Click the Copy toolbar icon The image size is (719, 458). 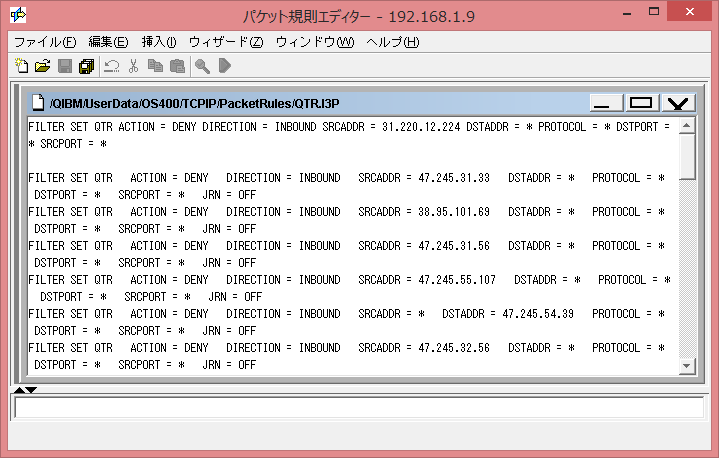point(155,67)
